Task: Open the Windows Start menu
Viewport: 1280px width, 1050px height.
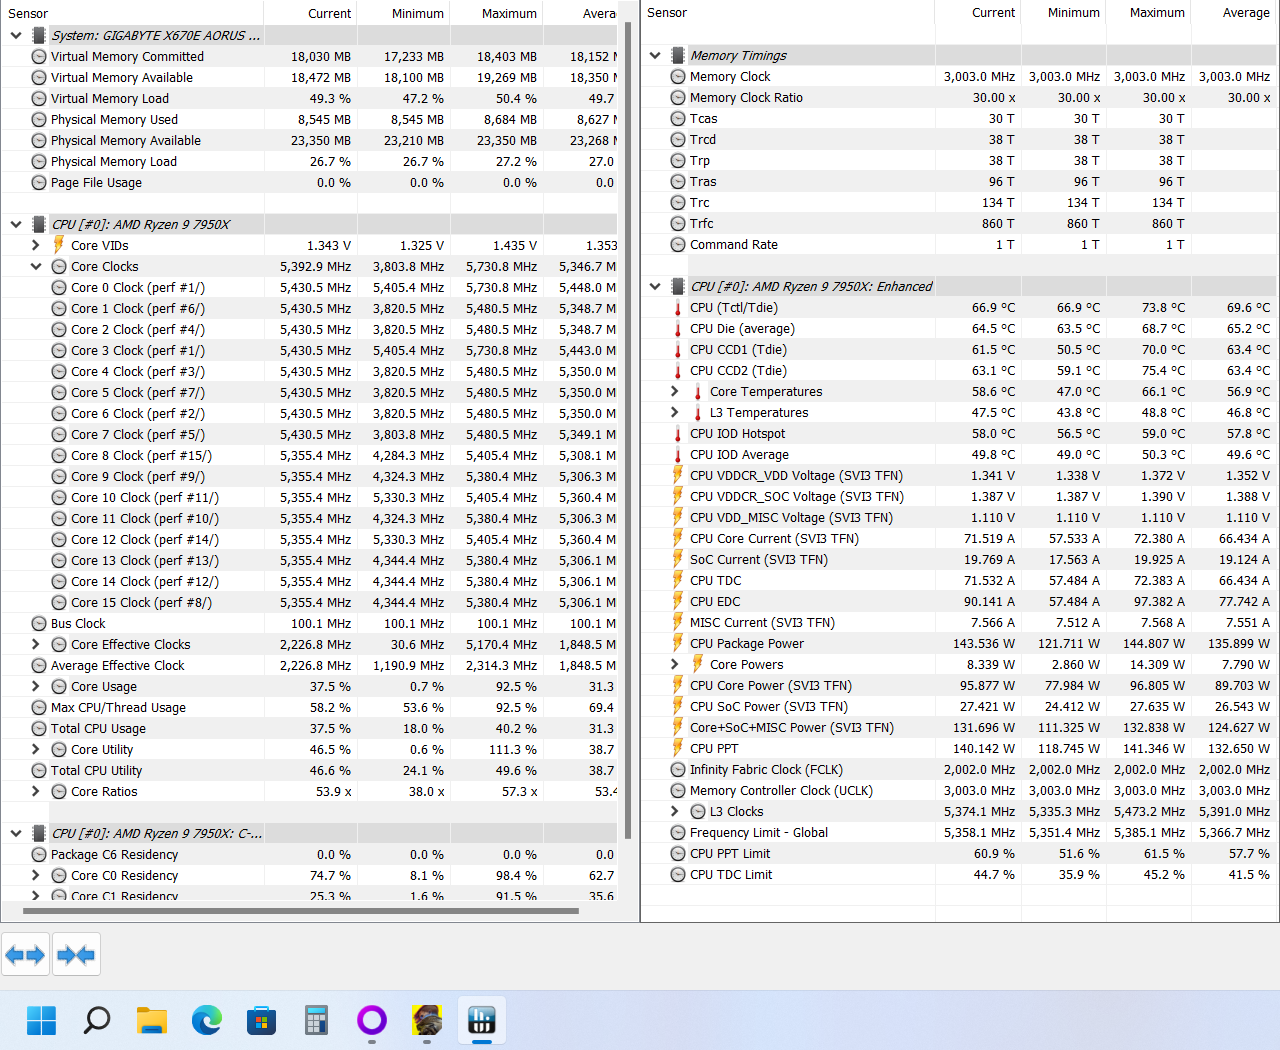Action: pyautogui.click(x=42, y=1021)
